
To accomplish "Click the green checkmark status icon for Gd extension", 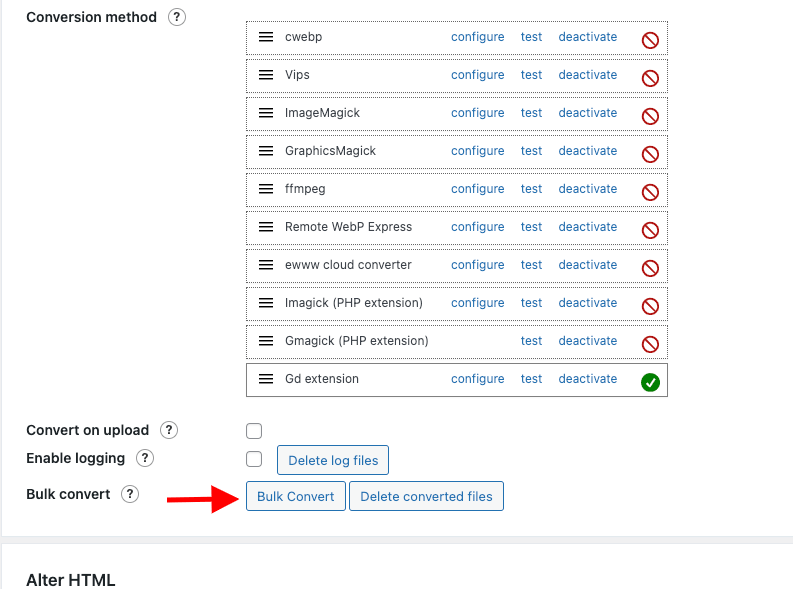I will click(x=650, y=382).
